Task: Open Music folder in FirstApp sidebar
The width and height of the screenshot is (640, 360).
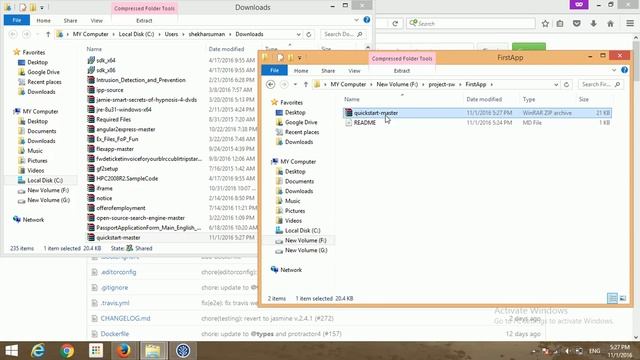Action: coord(292,201)
